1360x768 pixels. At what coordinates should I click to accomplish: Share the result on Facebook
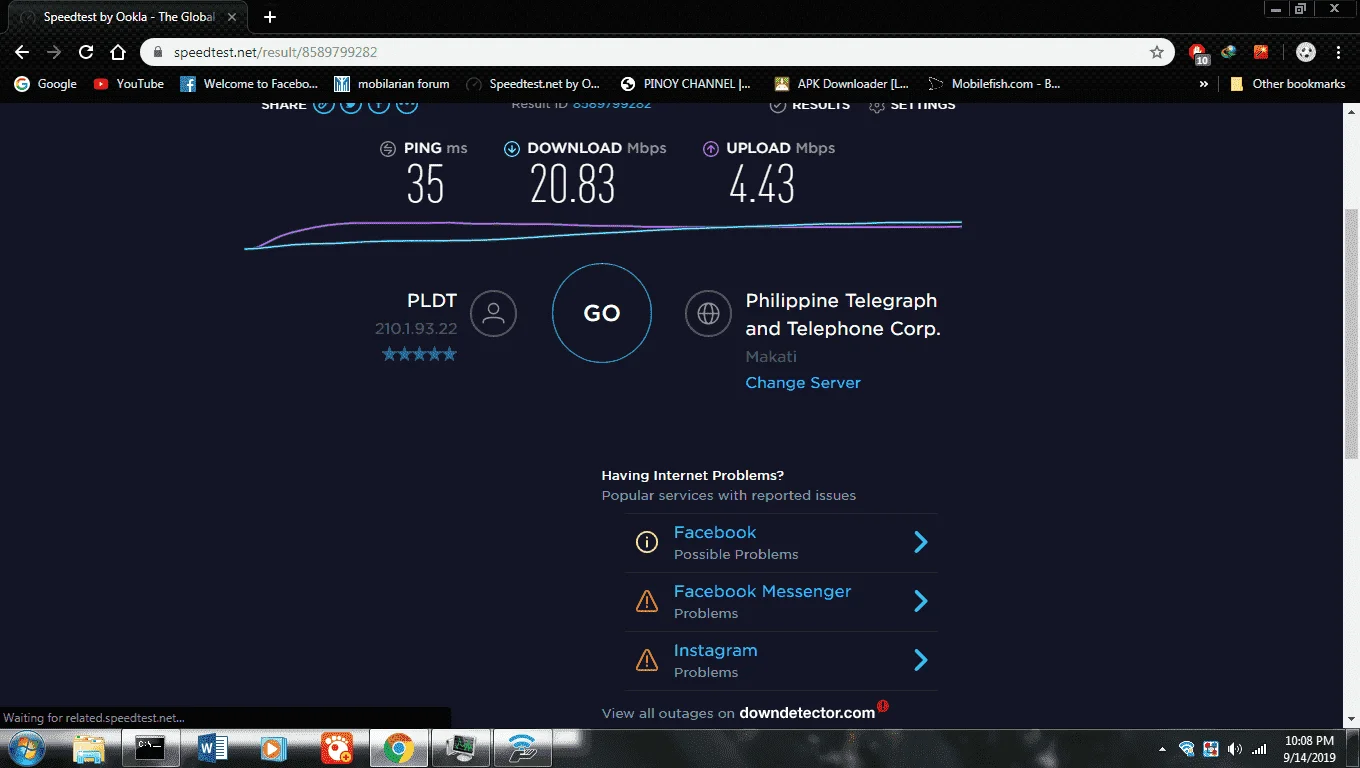click(377, 105)
